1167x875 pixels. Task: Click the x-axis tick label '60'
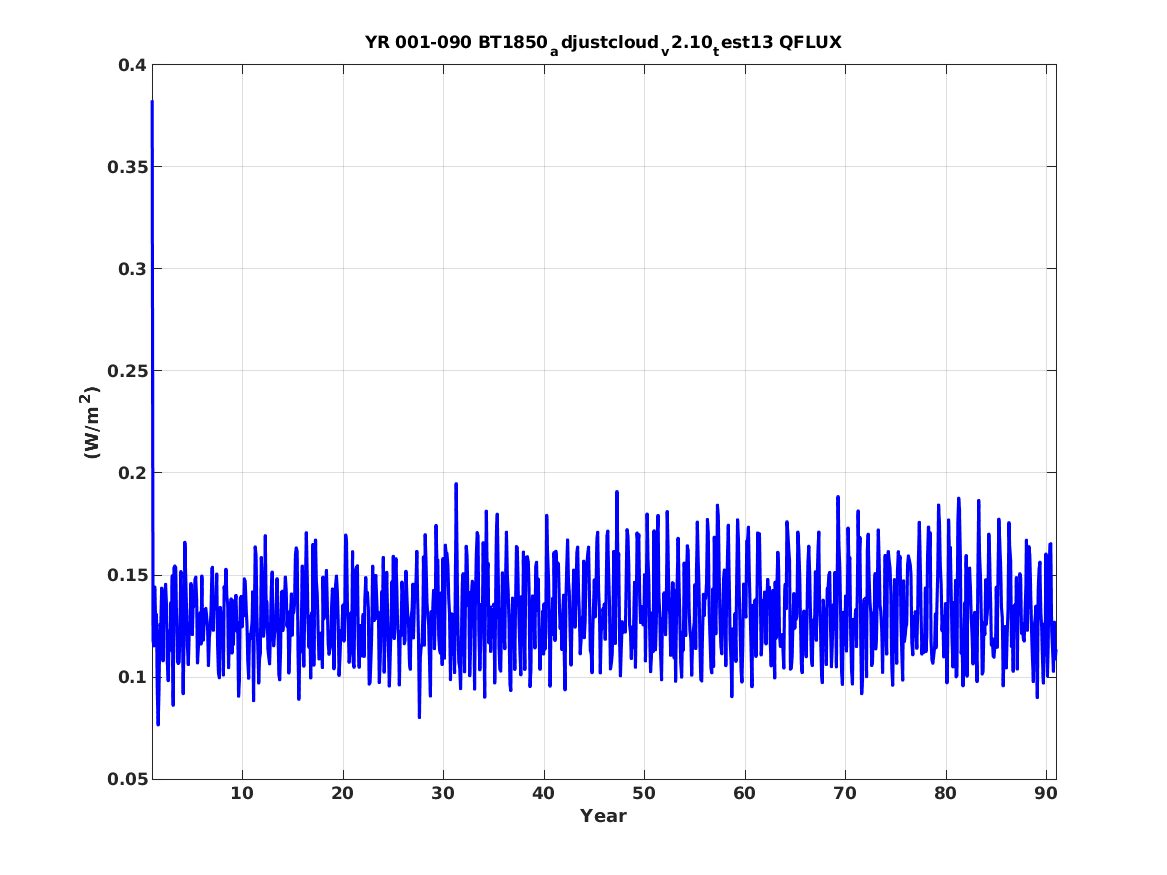[744, 794]
